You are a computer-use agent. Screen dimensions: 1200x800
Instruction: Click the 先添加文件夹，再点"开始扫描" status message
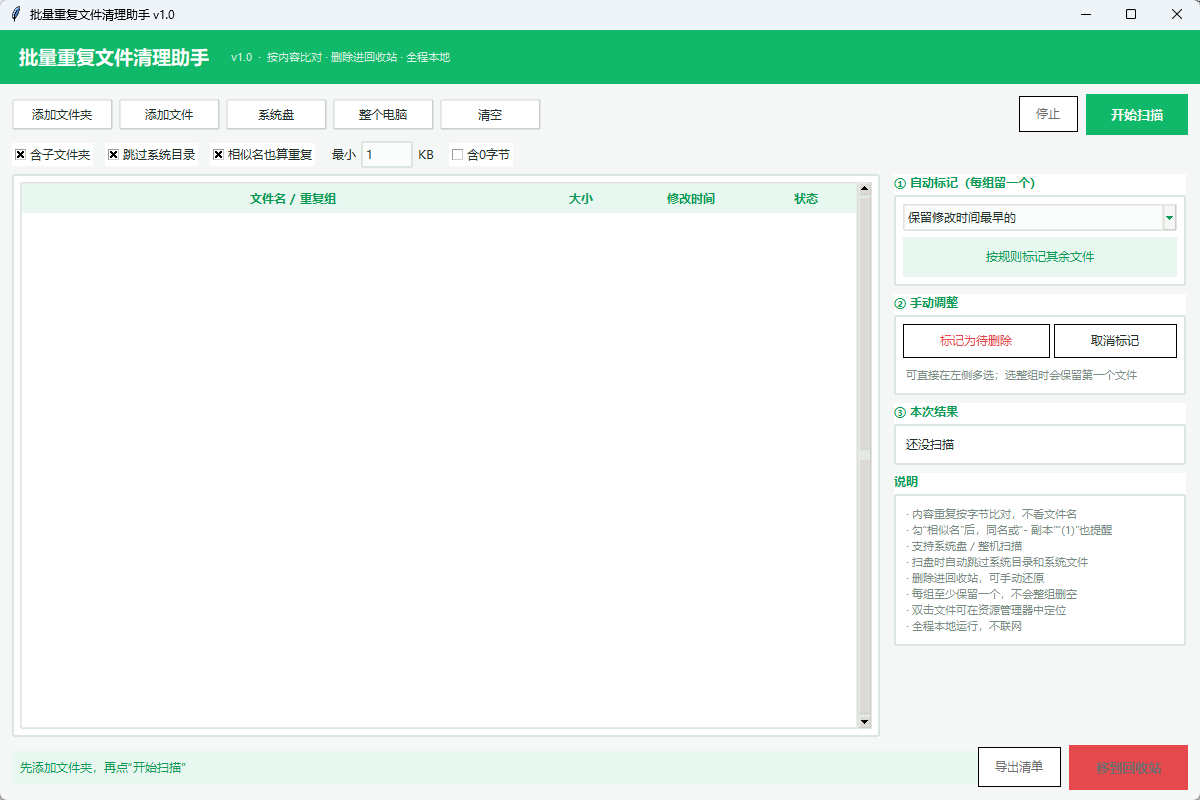click(103, 768)
